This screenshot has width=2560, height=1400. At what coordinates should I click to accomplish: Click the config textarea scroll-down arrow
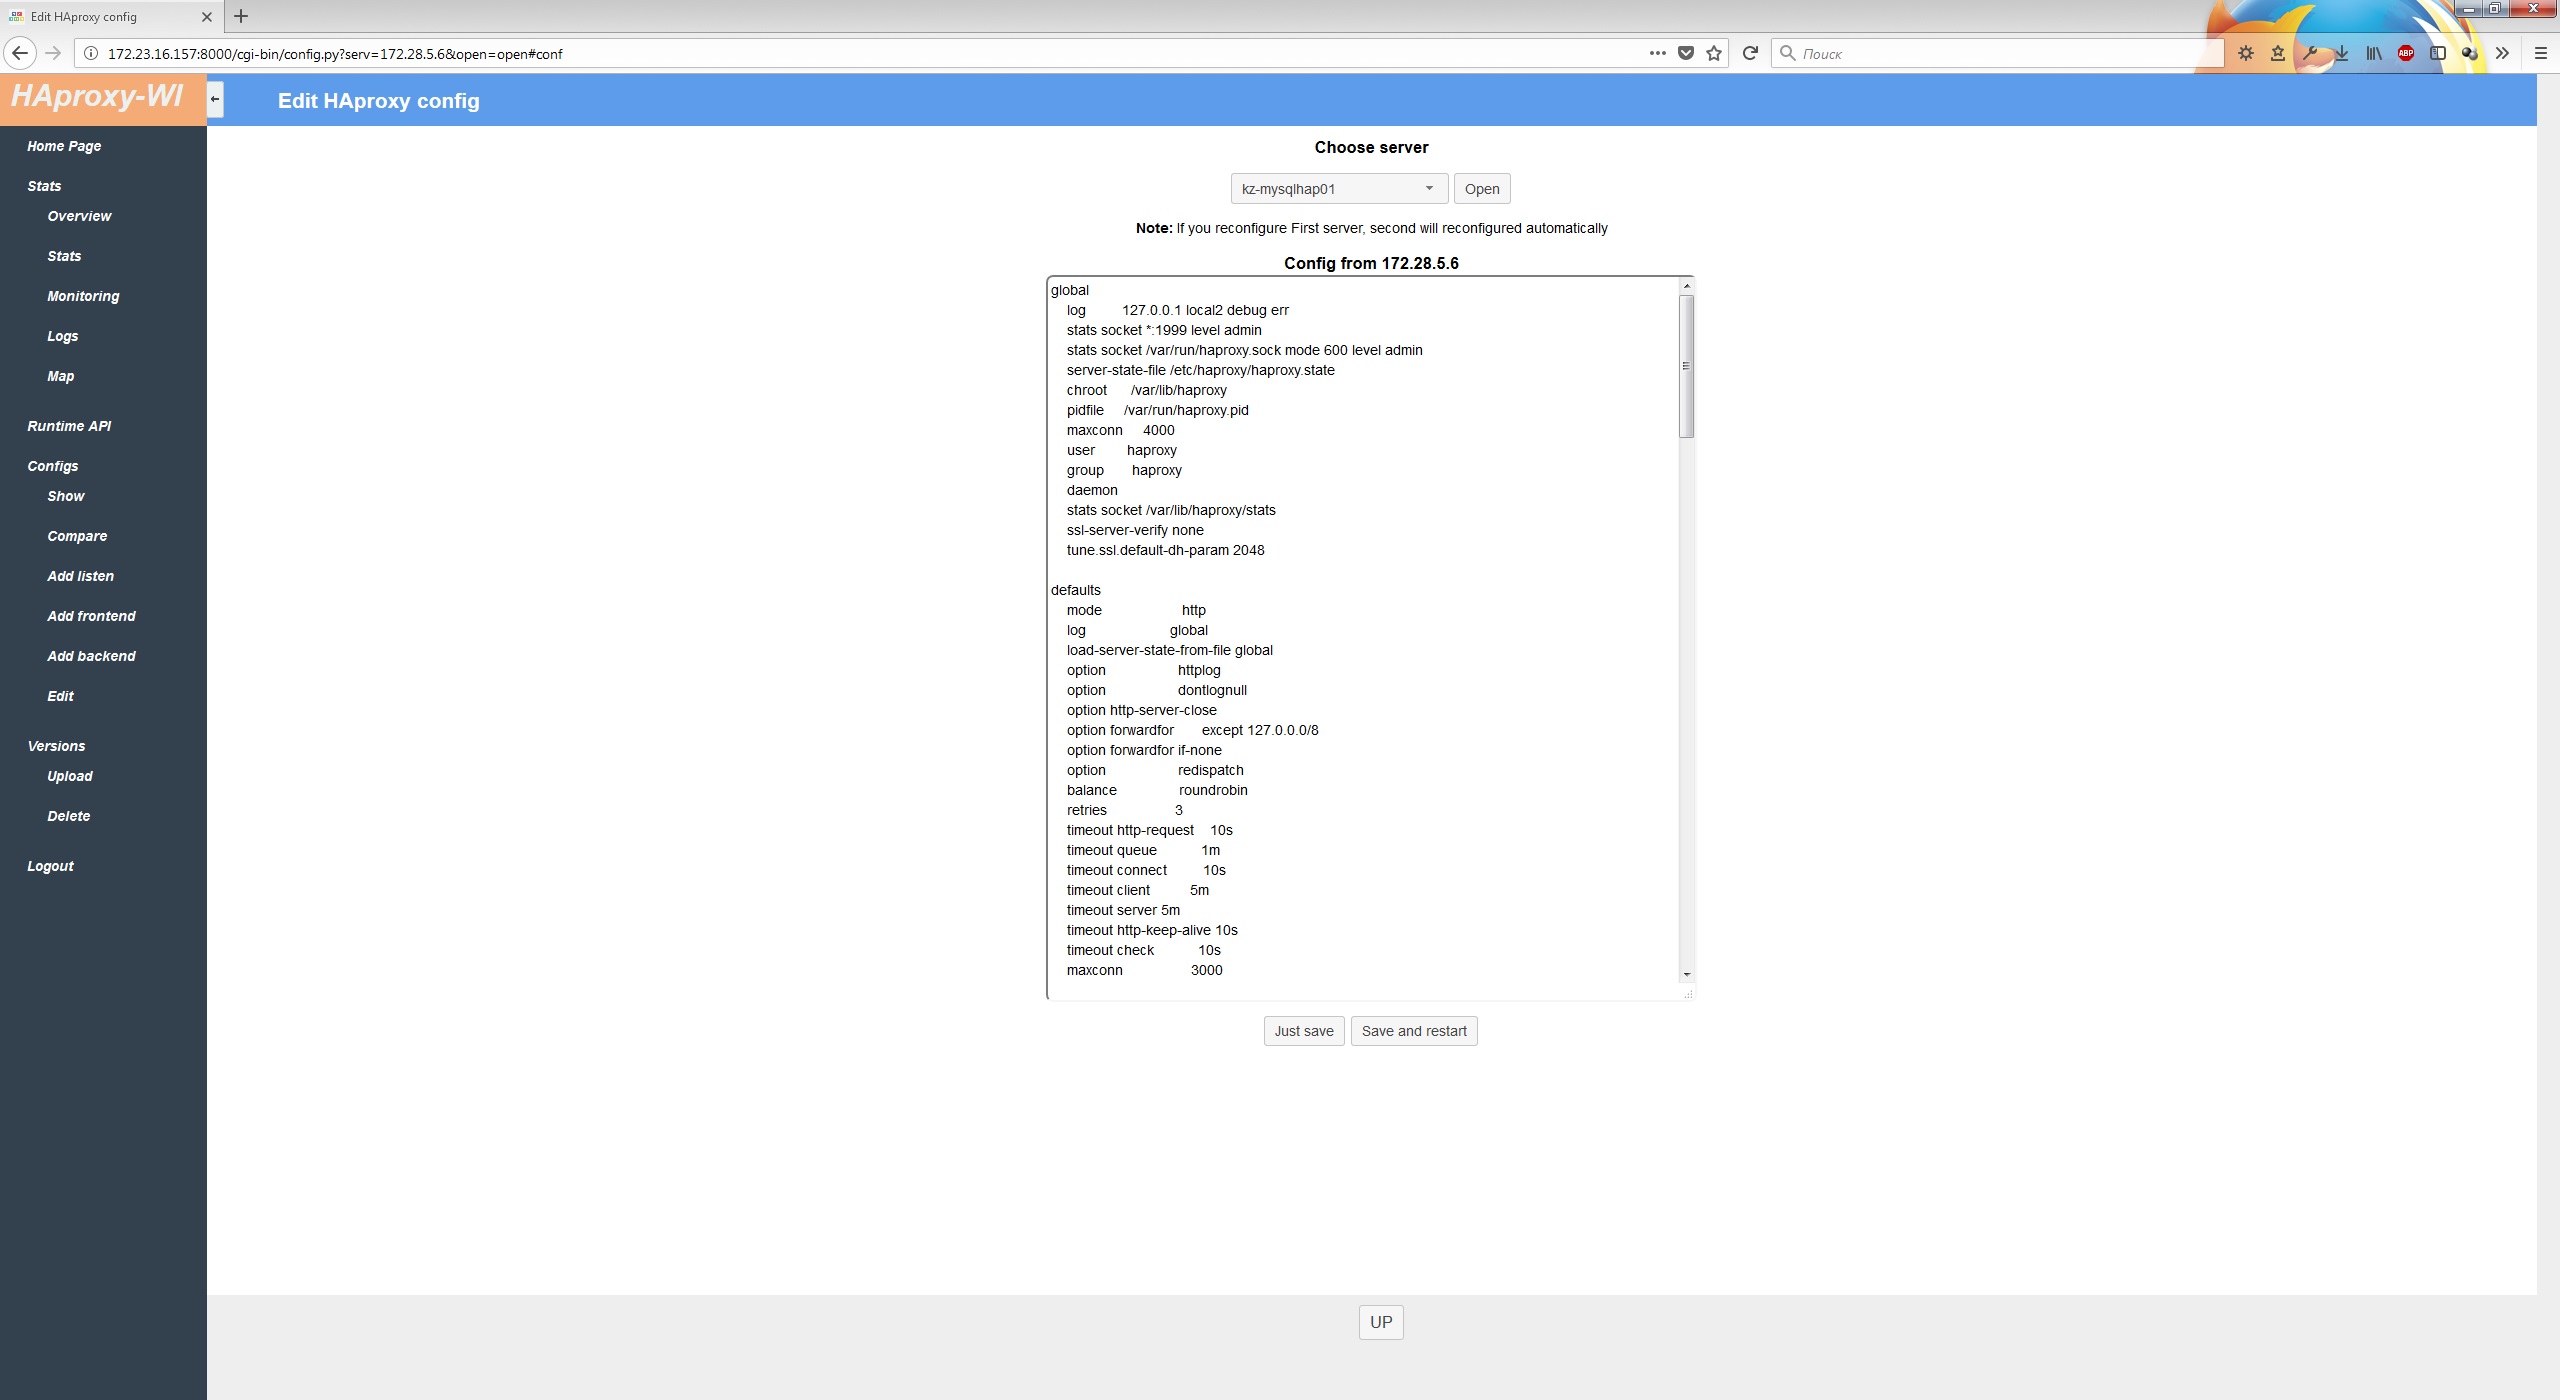click(x=1686, y=974)
